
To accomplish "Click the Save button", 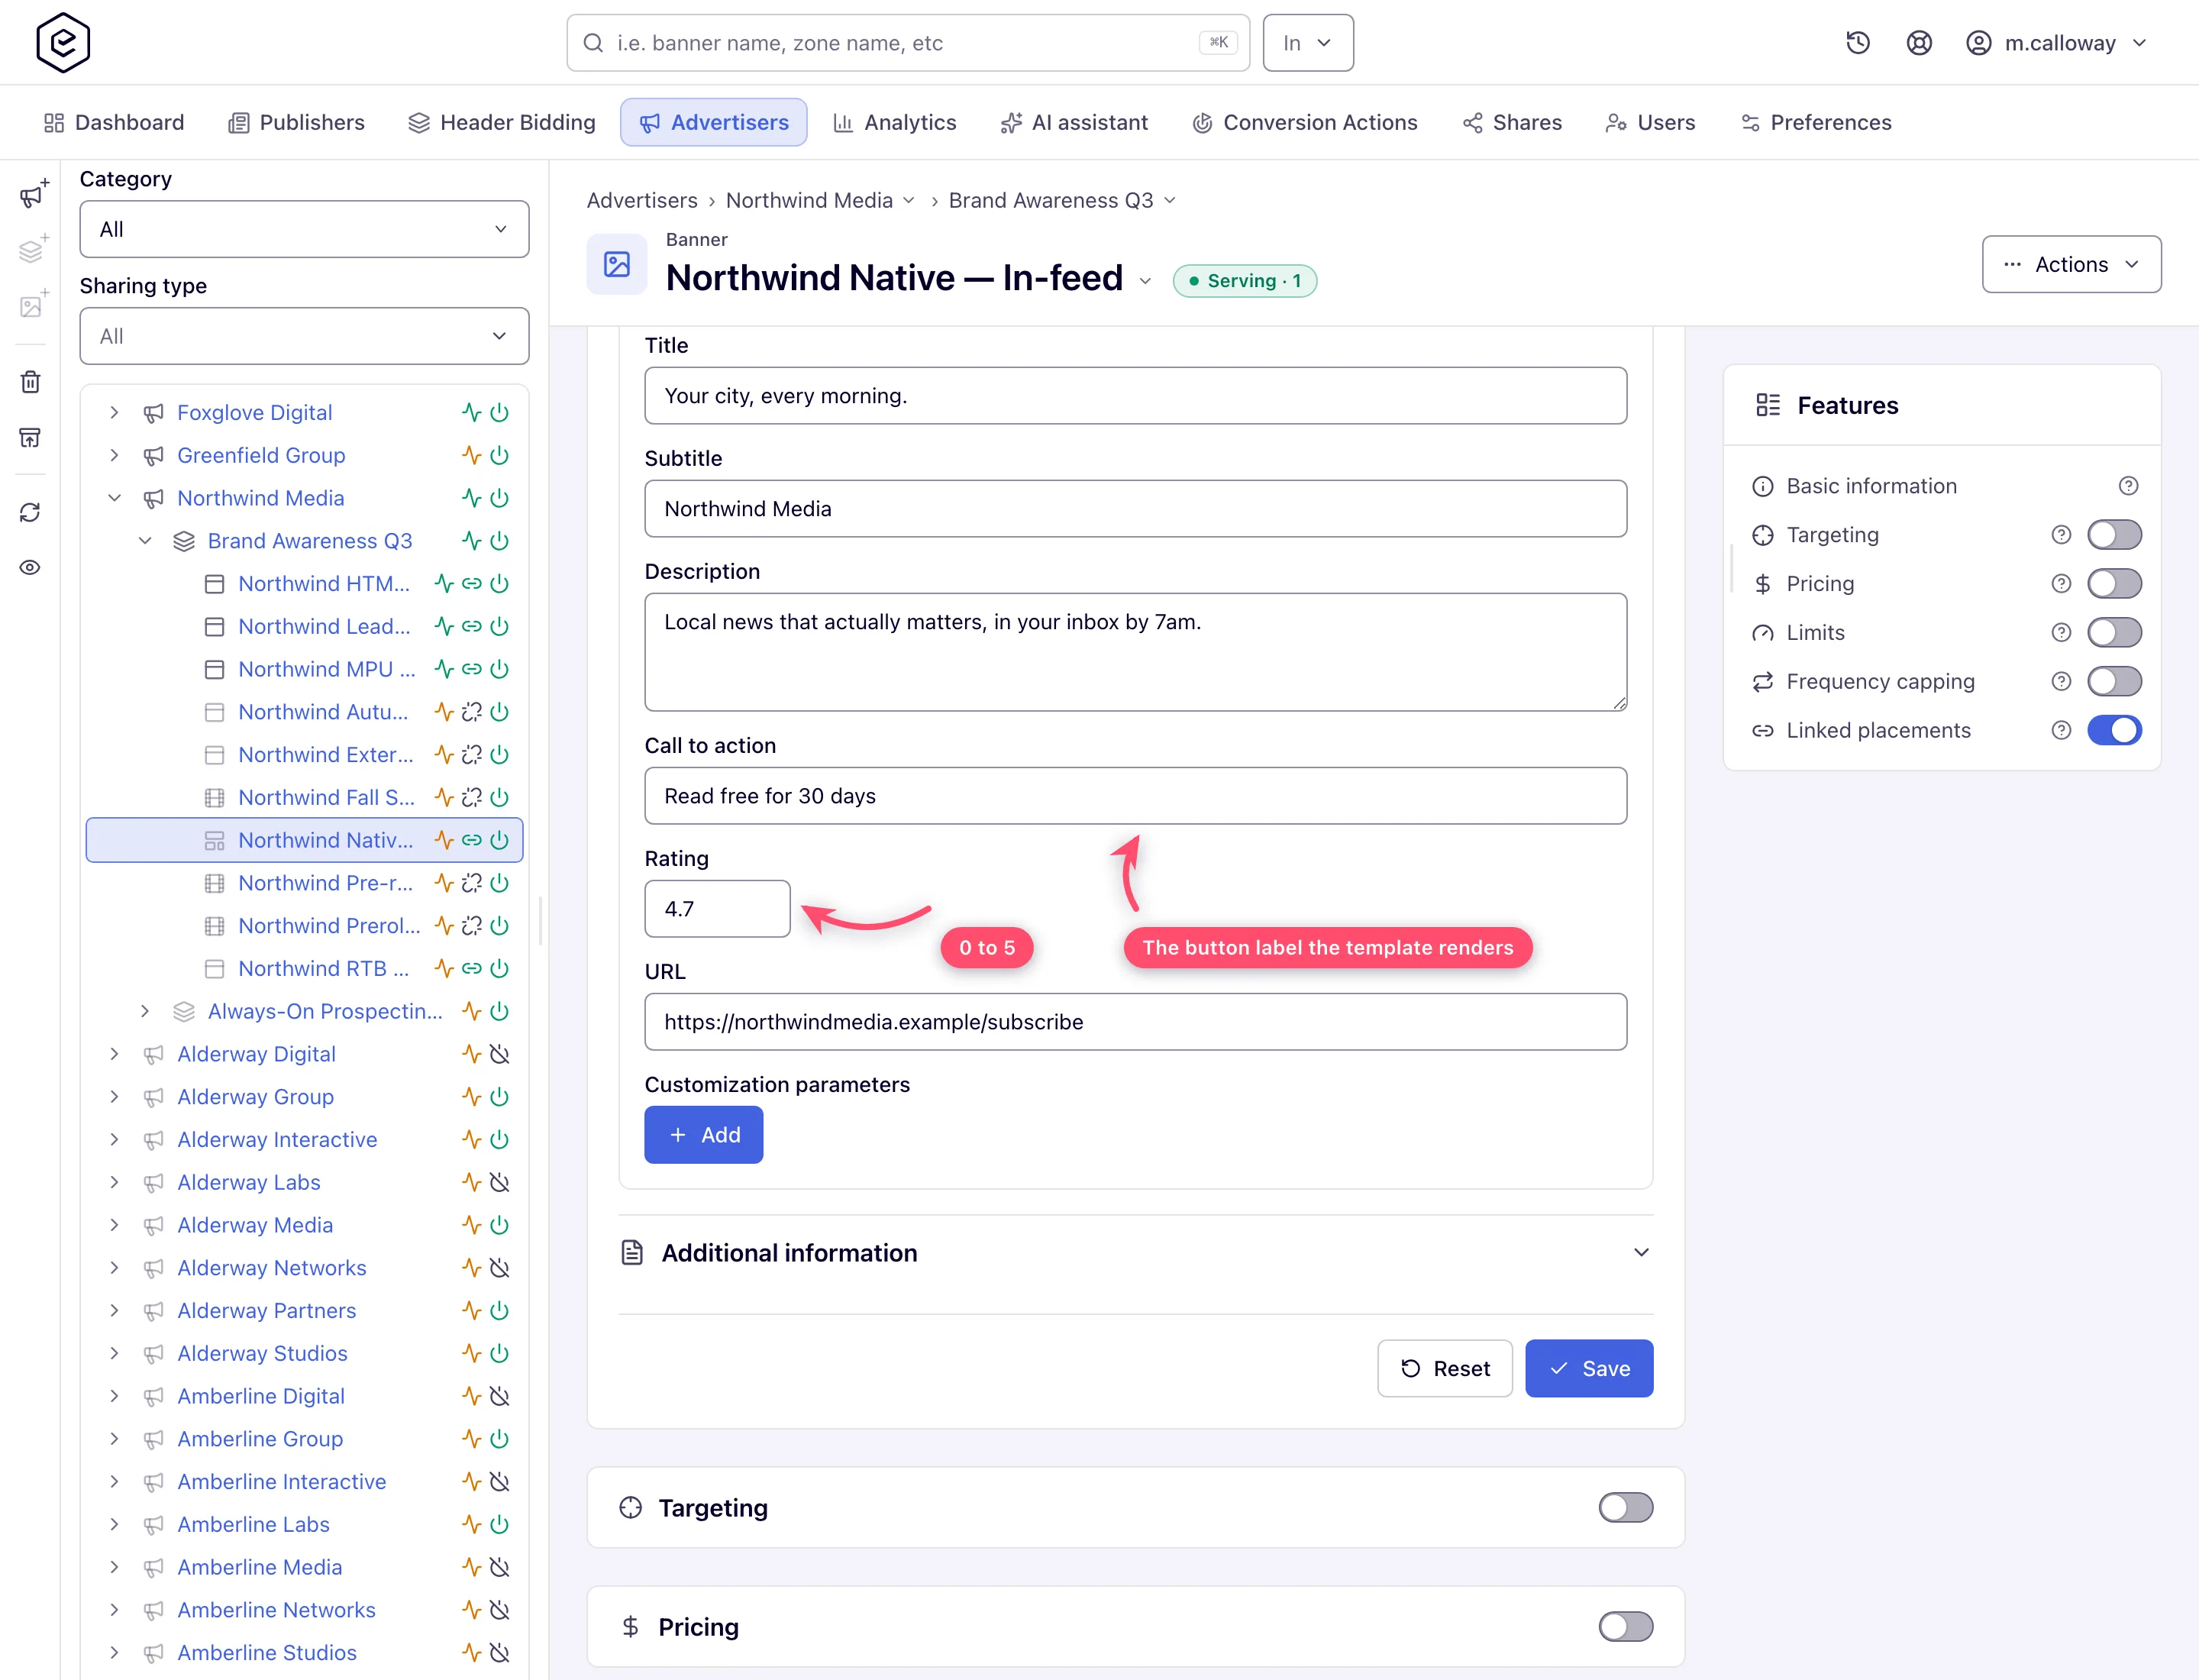I will (x=1589, y=1369).
